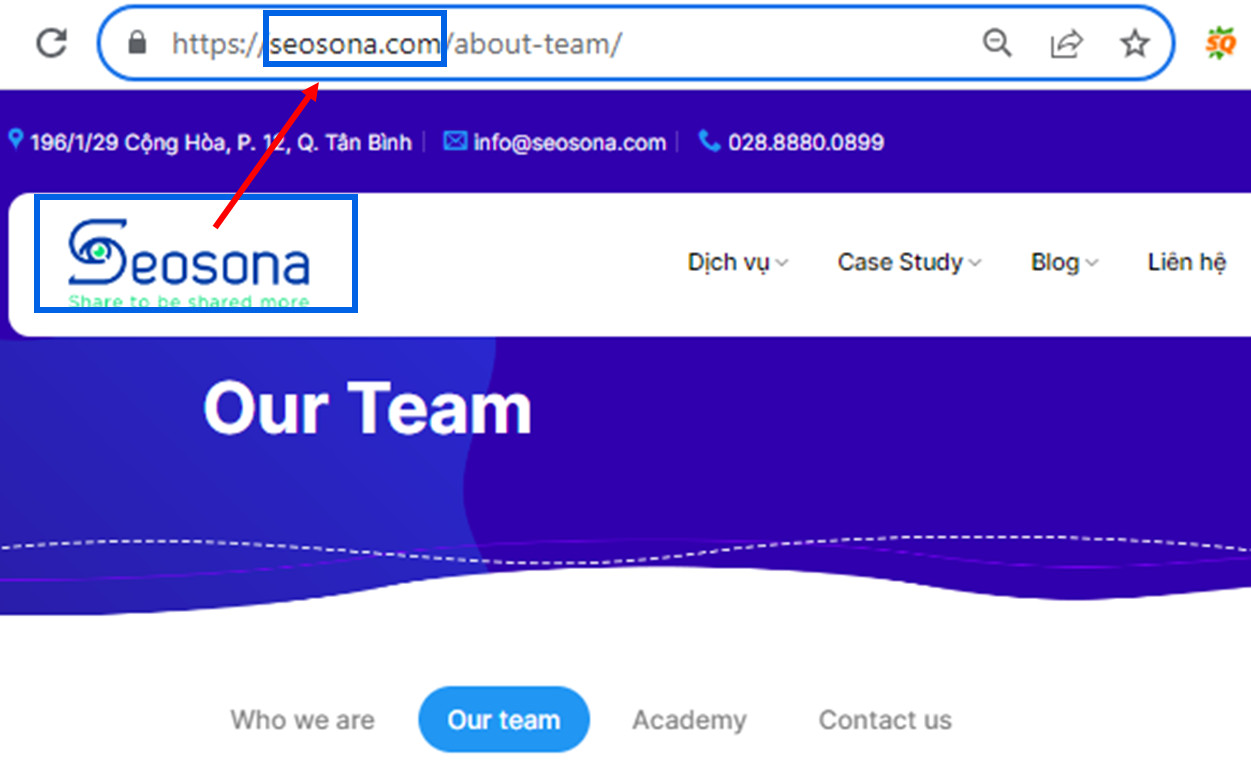
Task: Open the zoom magnifier icon in address bar
Action: click(997, 43)
